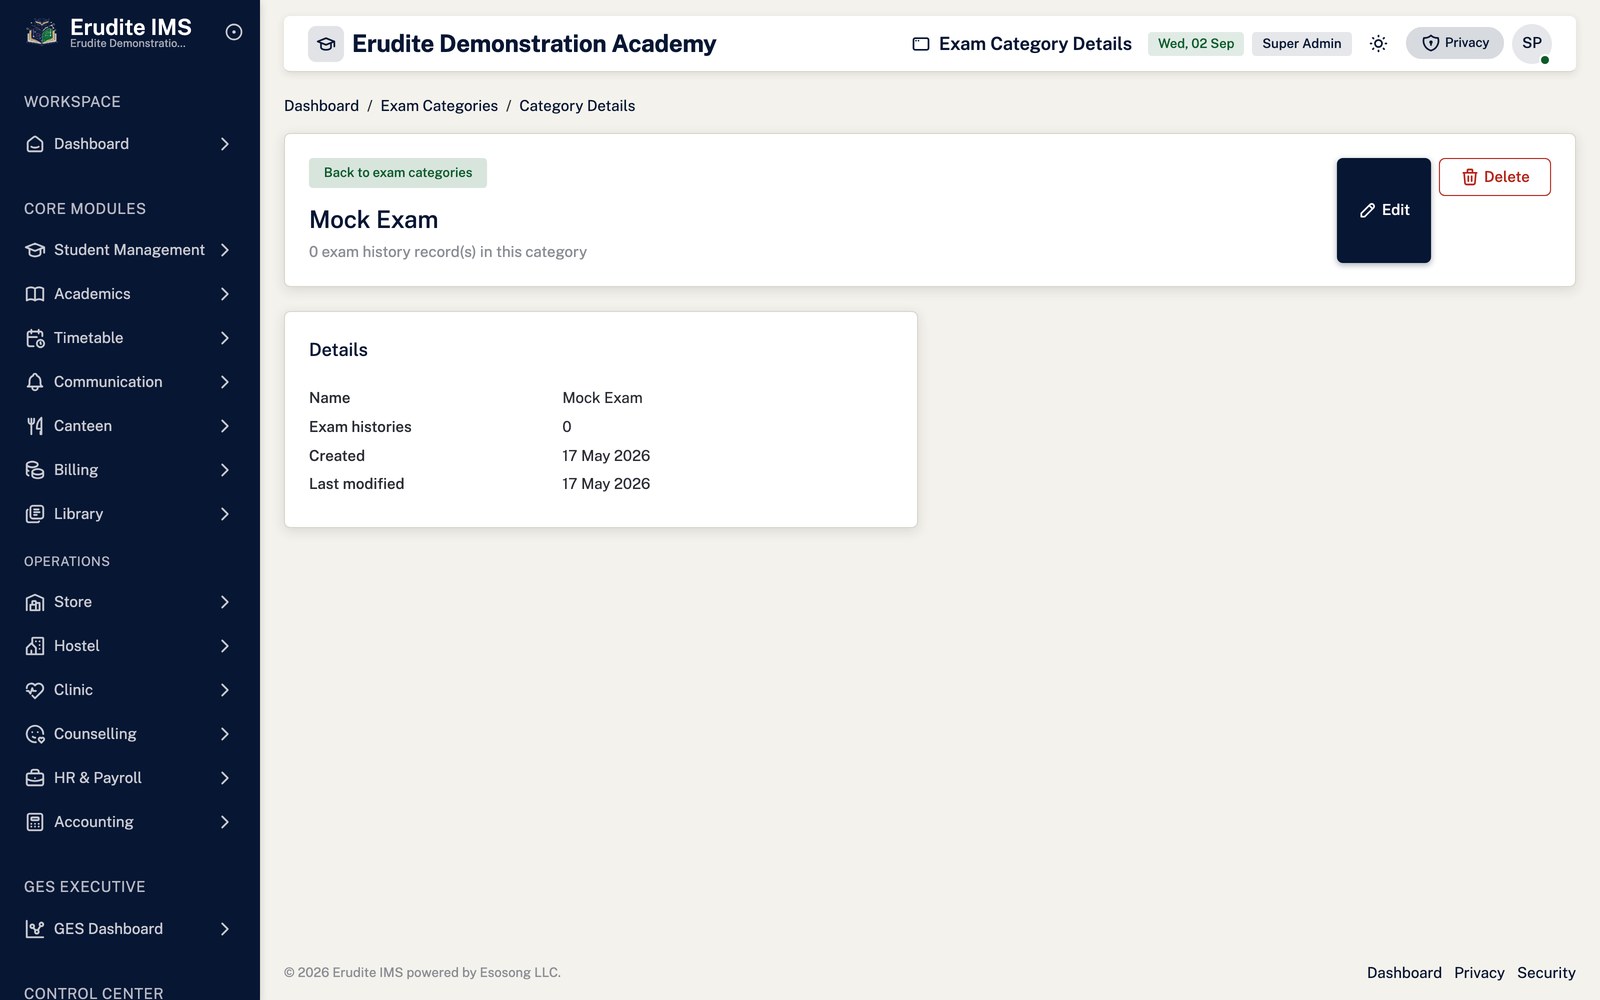Viewport: 1600px width, 1000px height.
Task: Click the Communication bell icon
Action: click(x=35, y=382)
